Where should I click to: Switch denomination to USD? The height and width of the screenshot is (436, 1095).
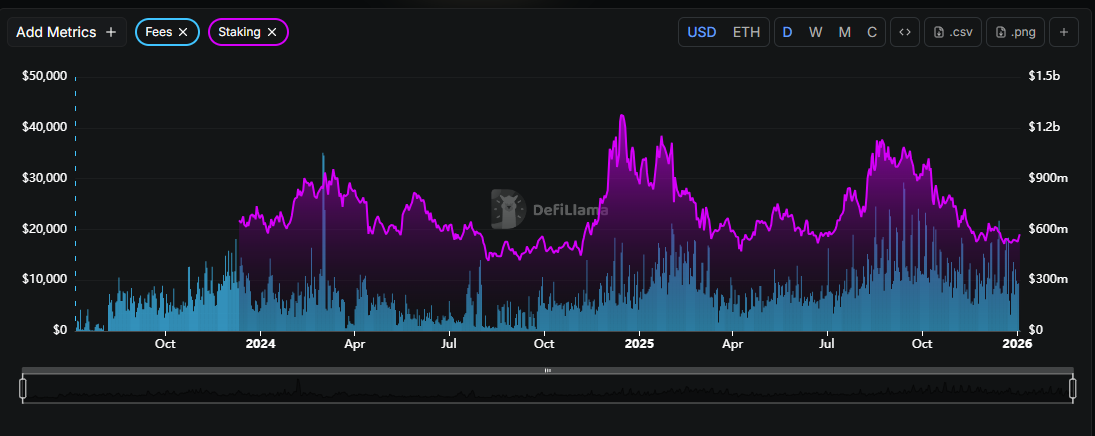(702, 32)
